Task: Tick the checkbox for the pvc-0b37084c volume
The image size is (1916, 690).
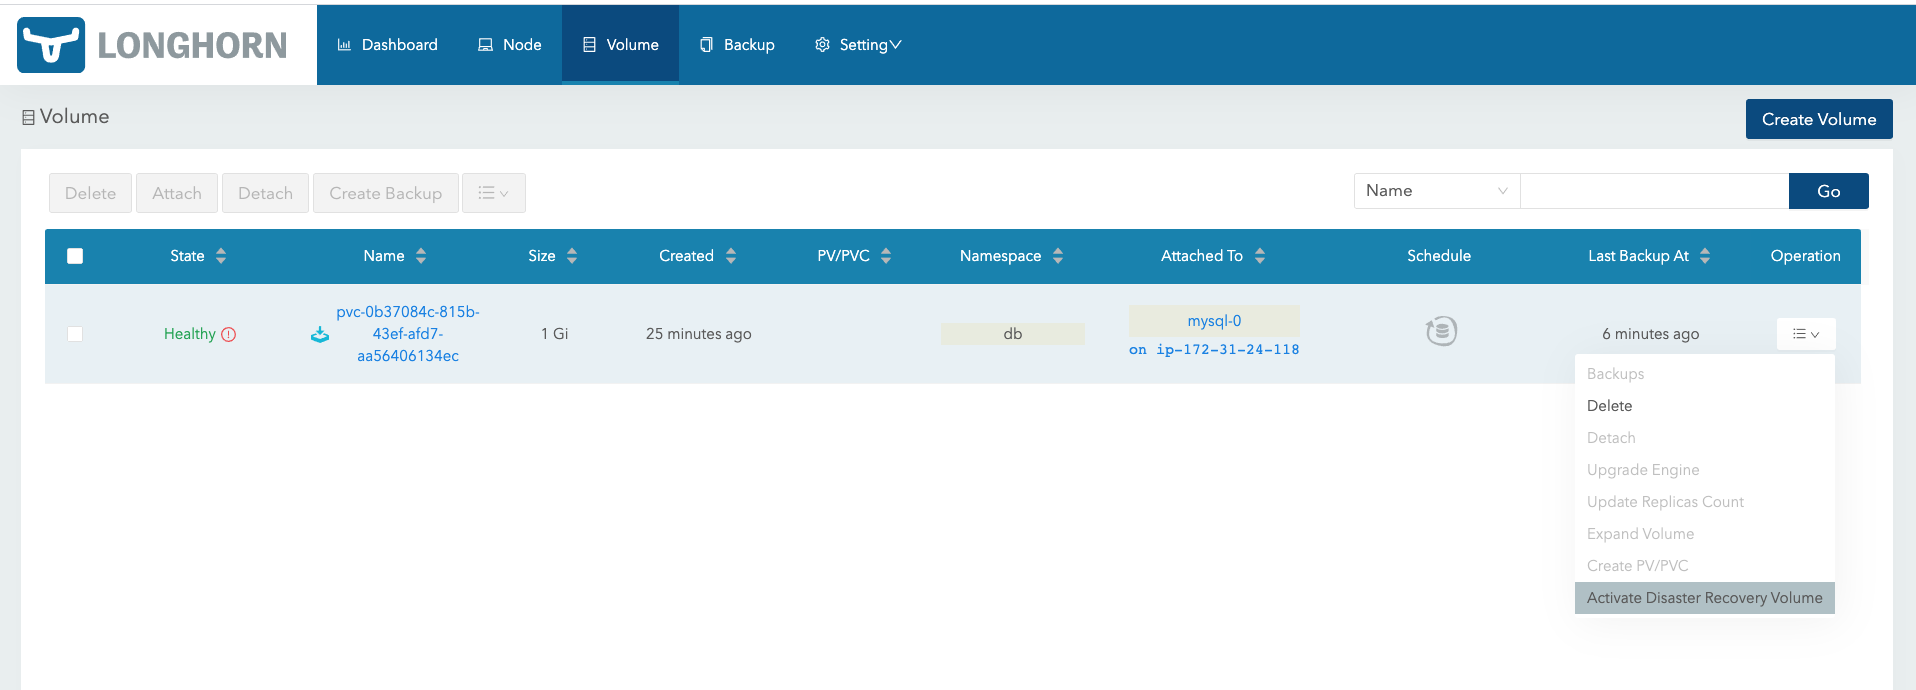Action: (x=75, y=334)
